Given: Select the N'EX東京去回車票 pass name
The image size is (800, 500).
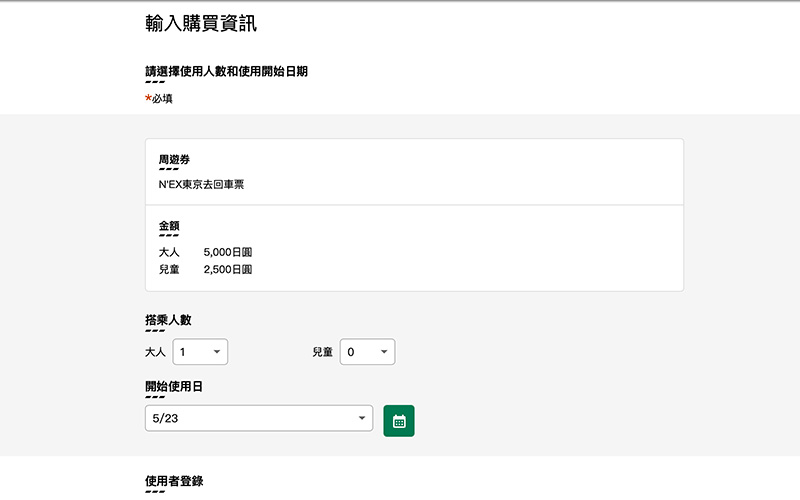Looking at the screenshot, I should 201,184.
